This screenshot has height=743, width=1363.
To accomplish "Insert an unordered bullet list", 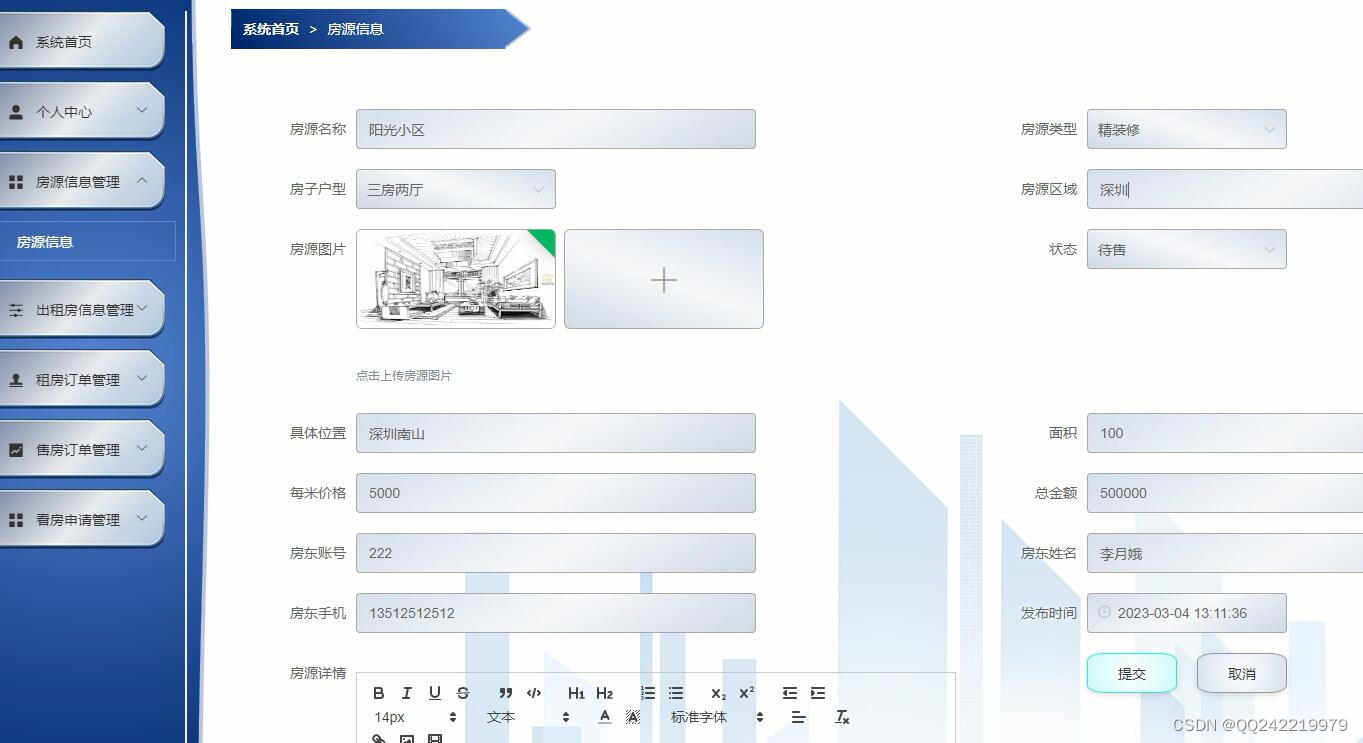I will click(676, 692).
